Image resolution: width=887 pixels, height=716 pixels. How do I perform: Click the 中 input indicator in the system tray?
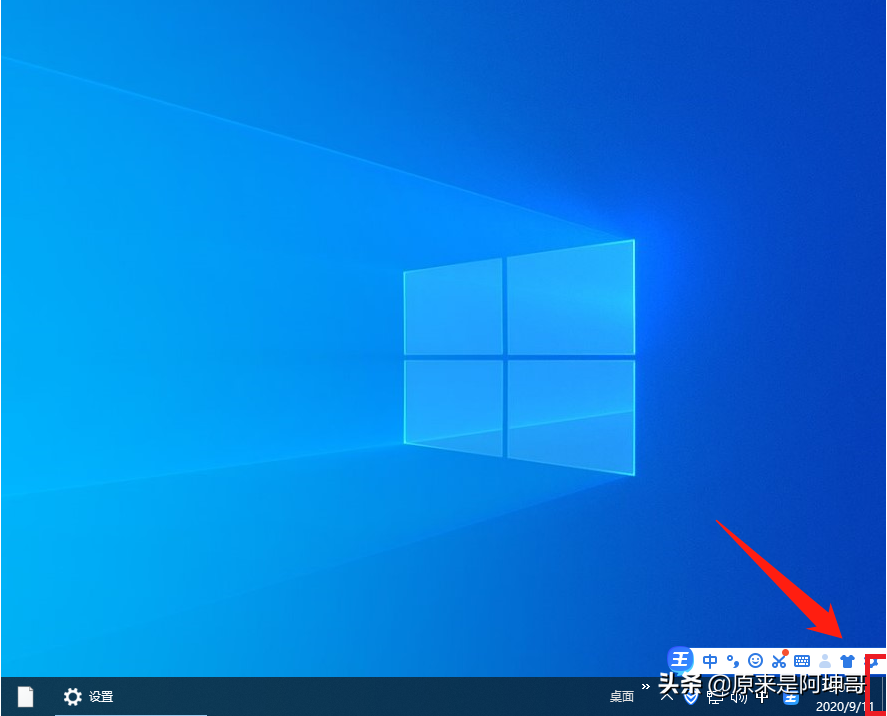tap(760, 697)
